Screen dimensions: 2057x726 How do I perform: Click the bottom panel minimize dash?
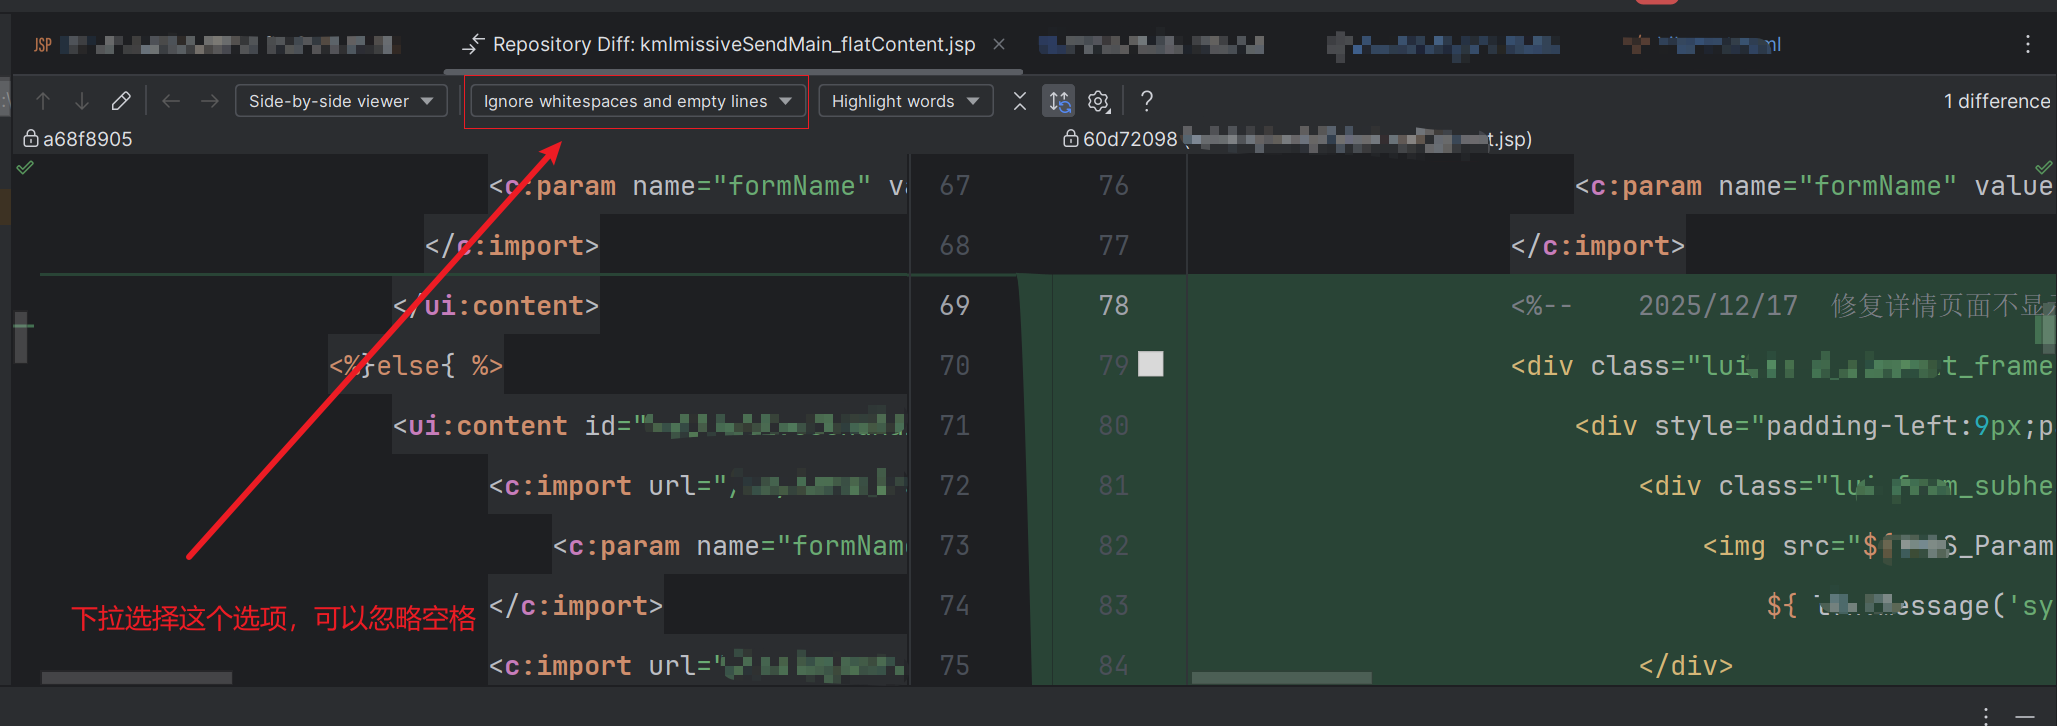point(2026,715)
